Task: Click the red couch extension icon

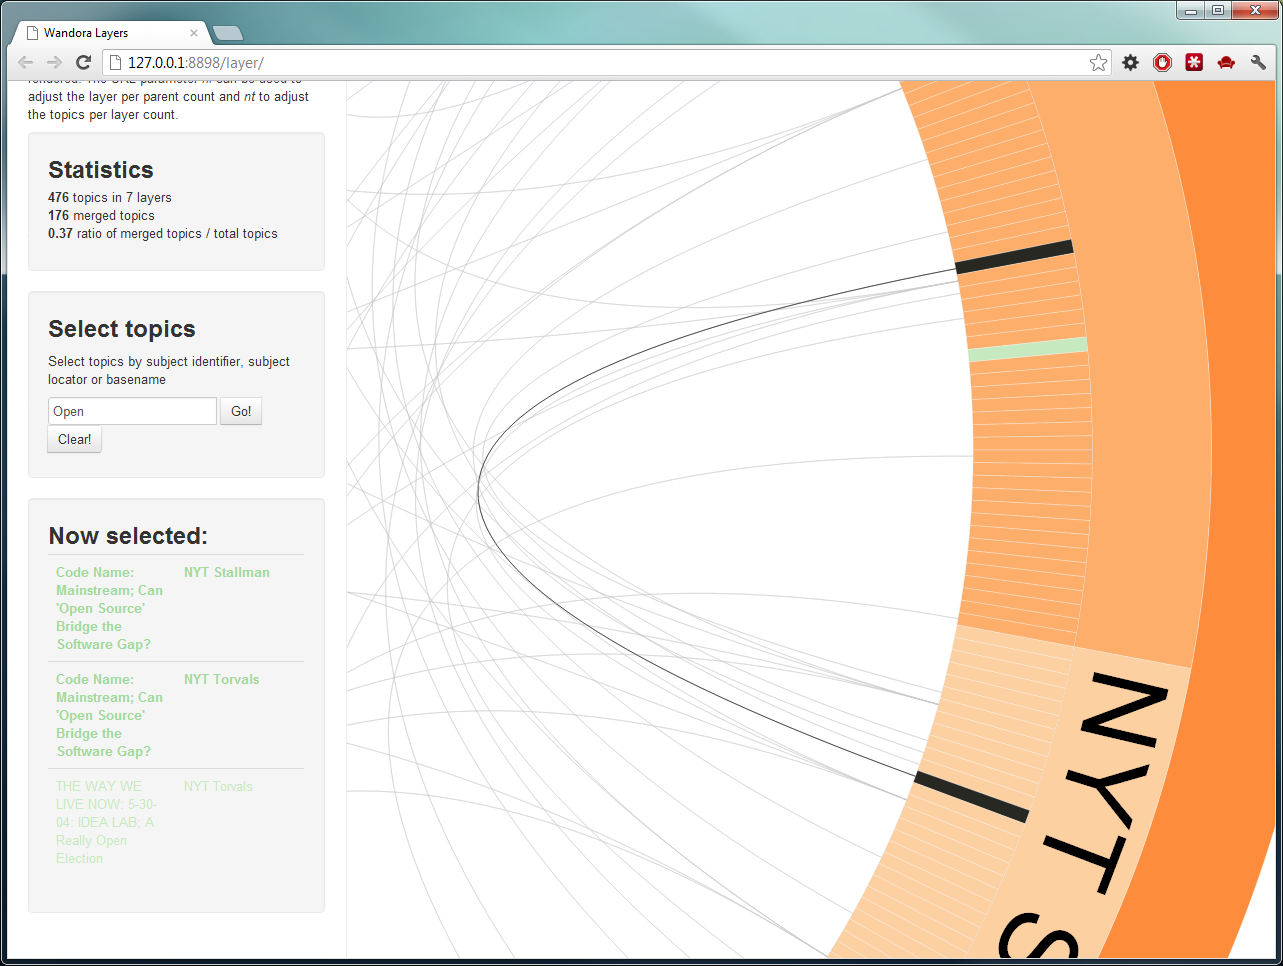Action: tap(1226, 63)
